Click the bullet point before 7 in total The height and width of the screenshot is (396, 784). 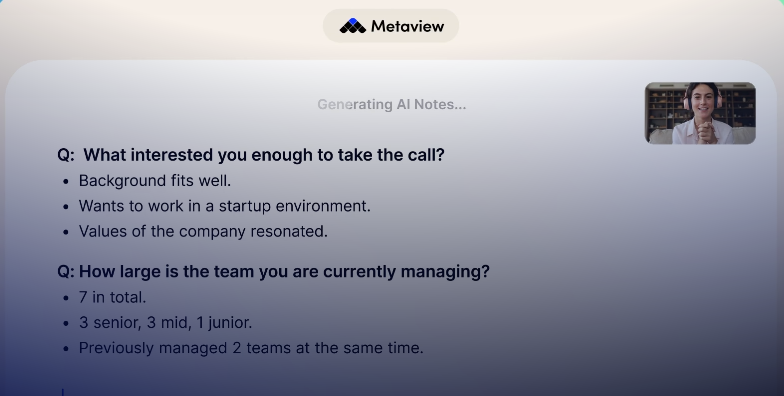click(x=66, y=298)
